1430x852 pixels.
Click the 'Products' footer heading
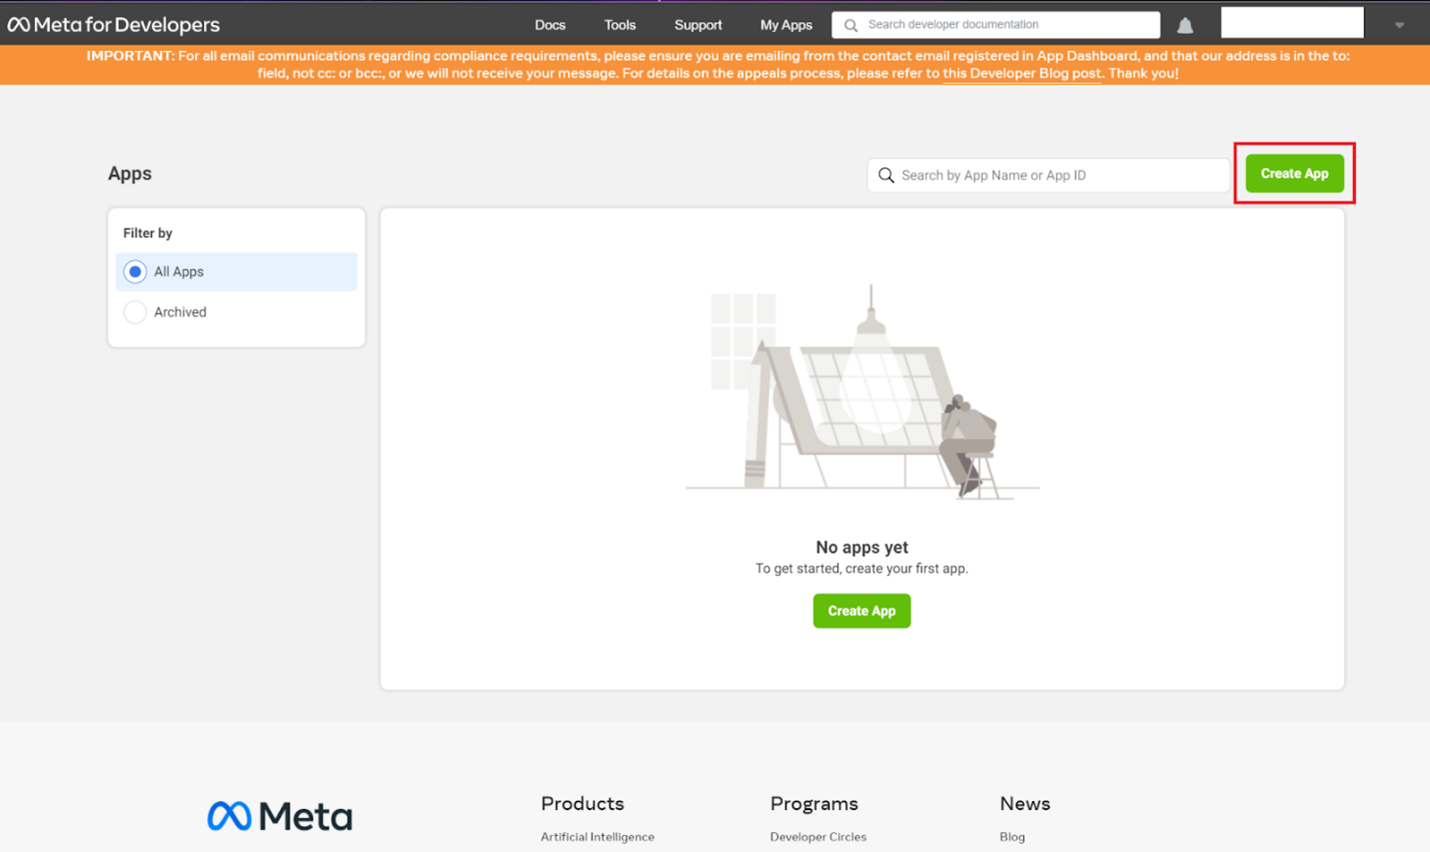[582, 803]
